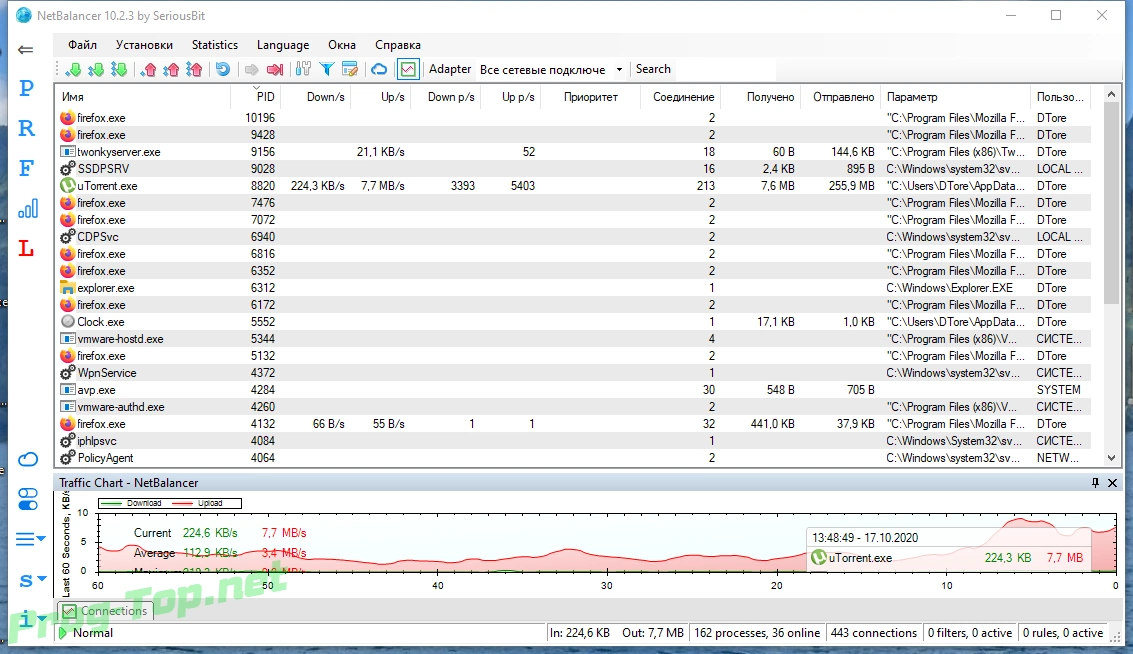This screenshot has height=654, width=1133.
Task: Sort by the Up/s column header
Action: (381, 97)
